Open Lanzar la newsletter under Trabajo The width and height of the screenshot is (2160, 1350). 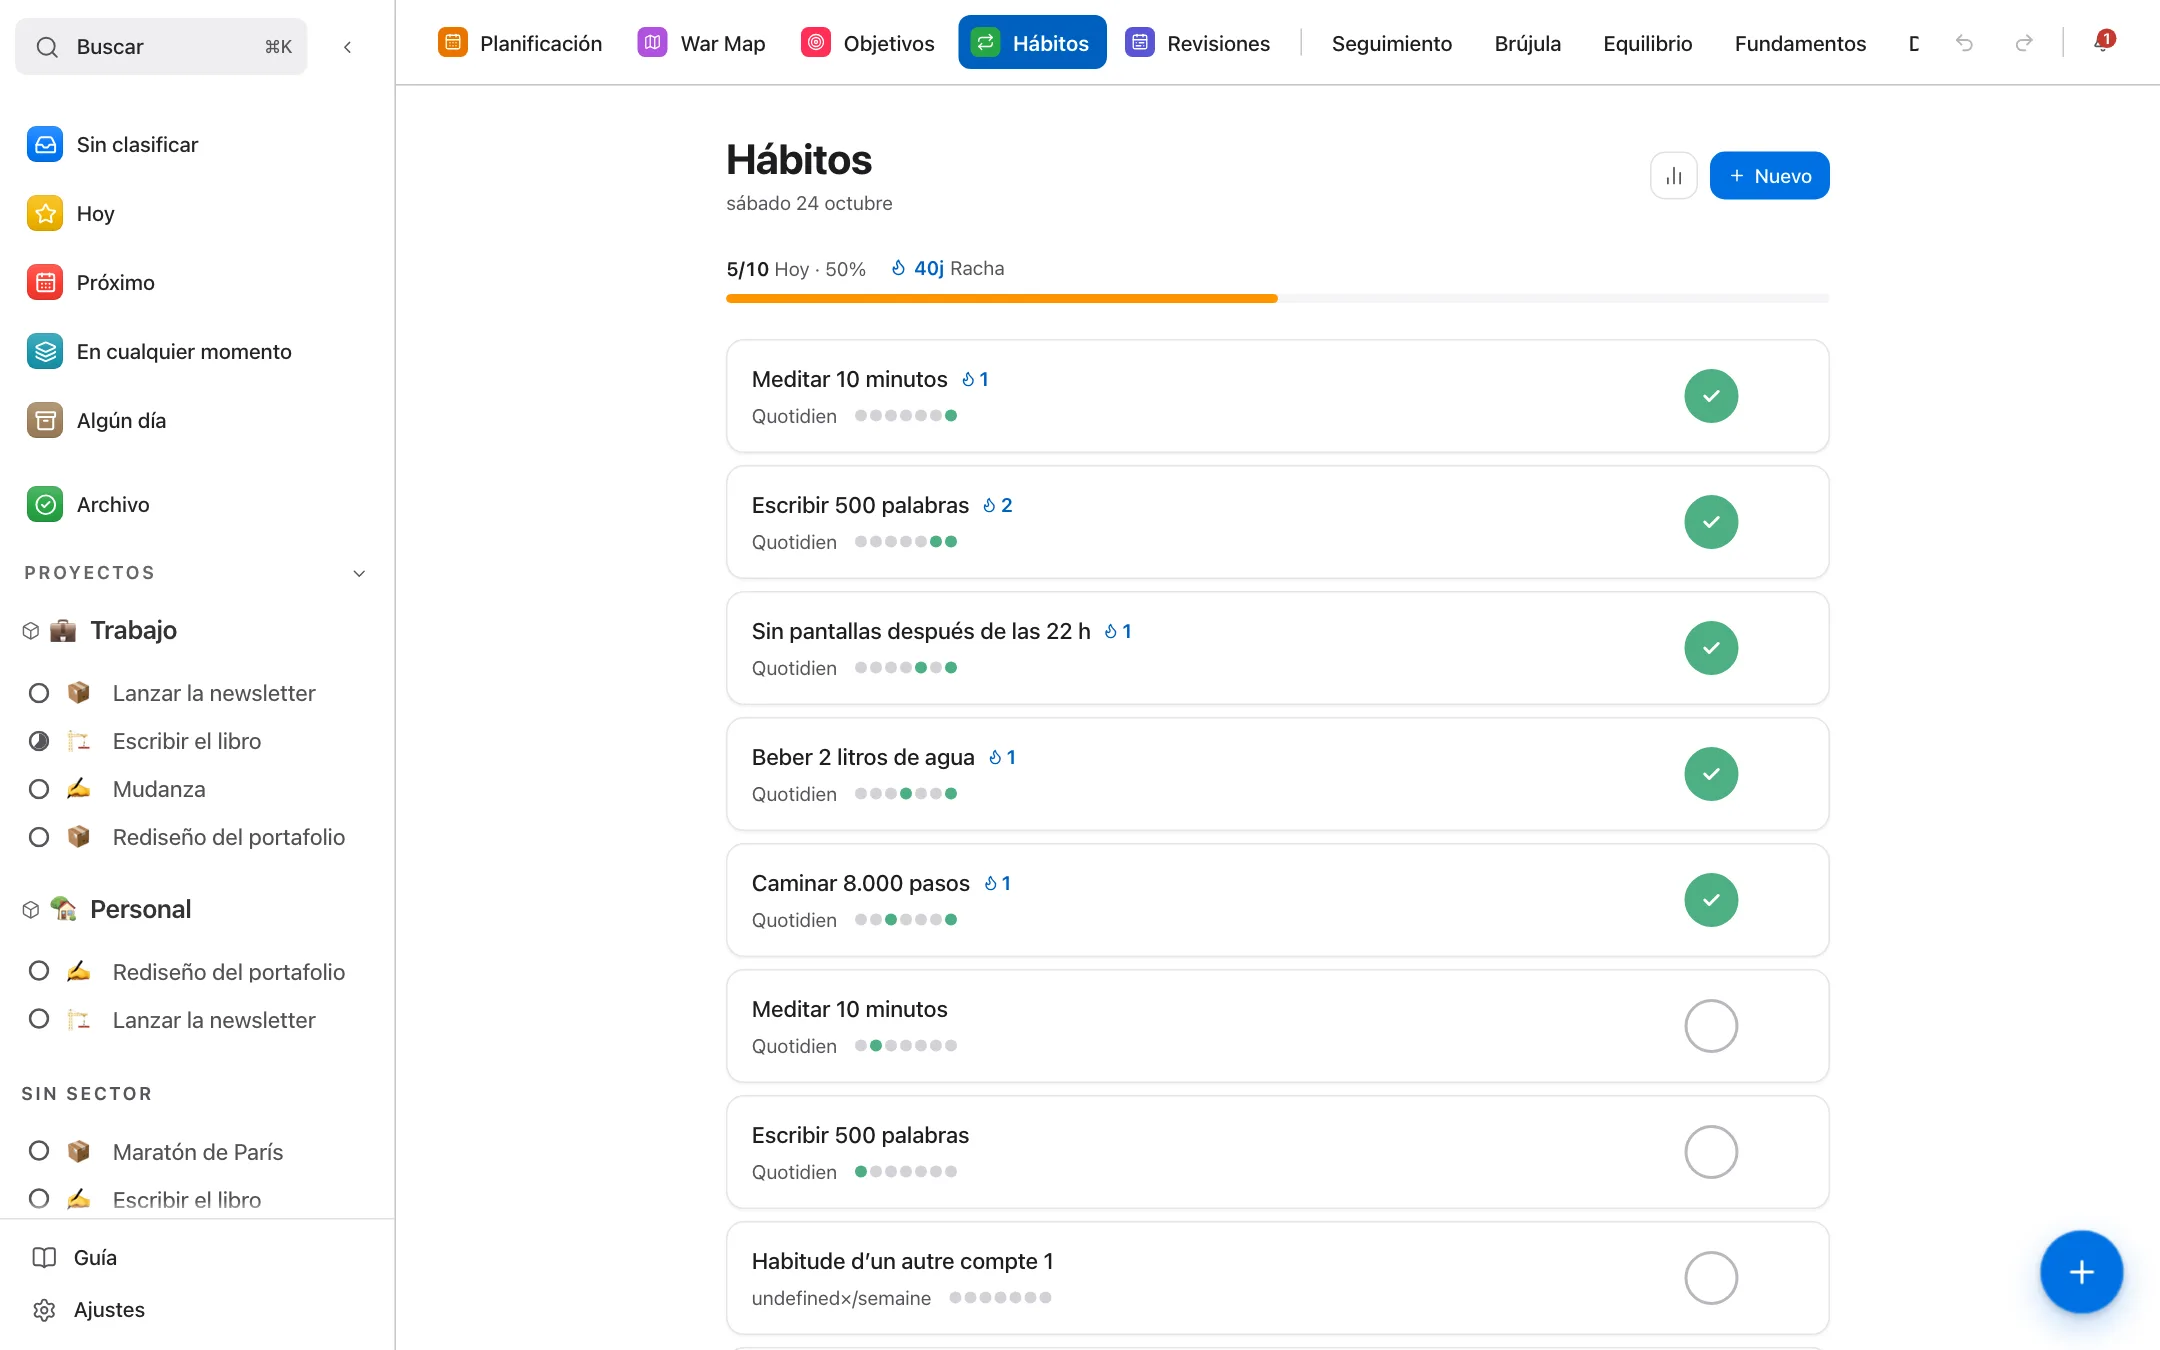pyautogui.click(x=214, y=693)
